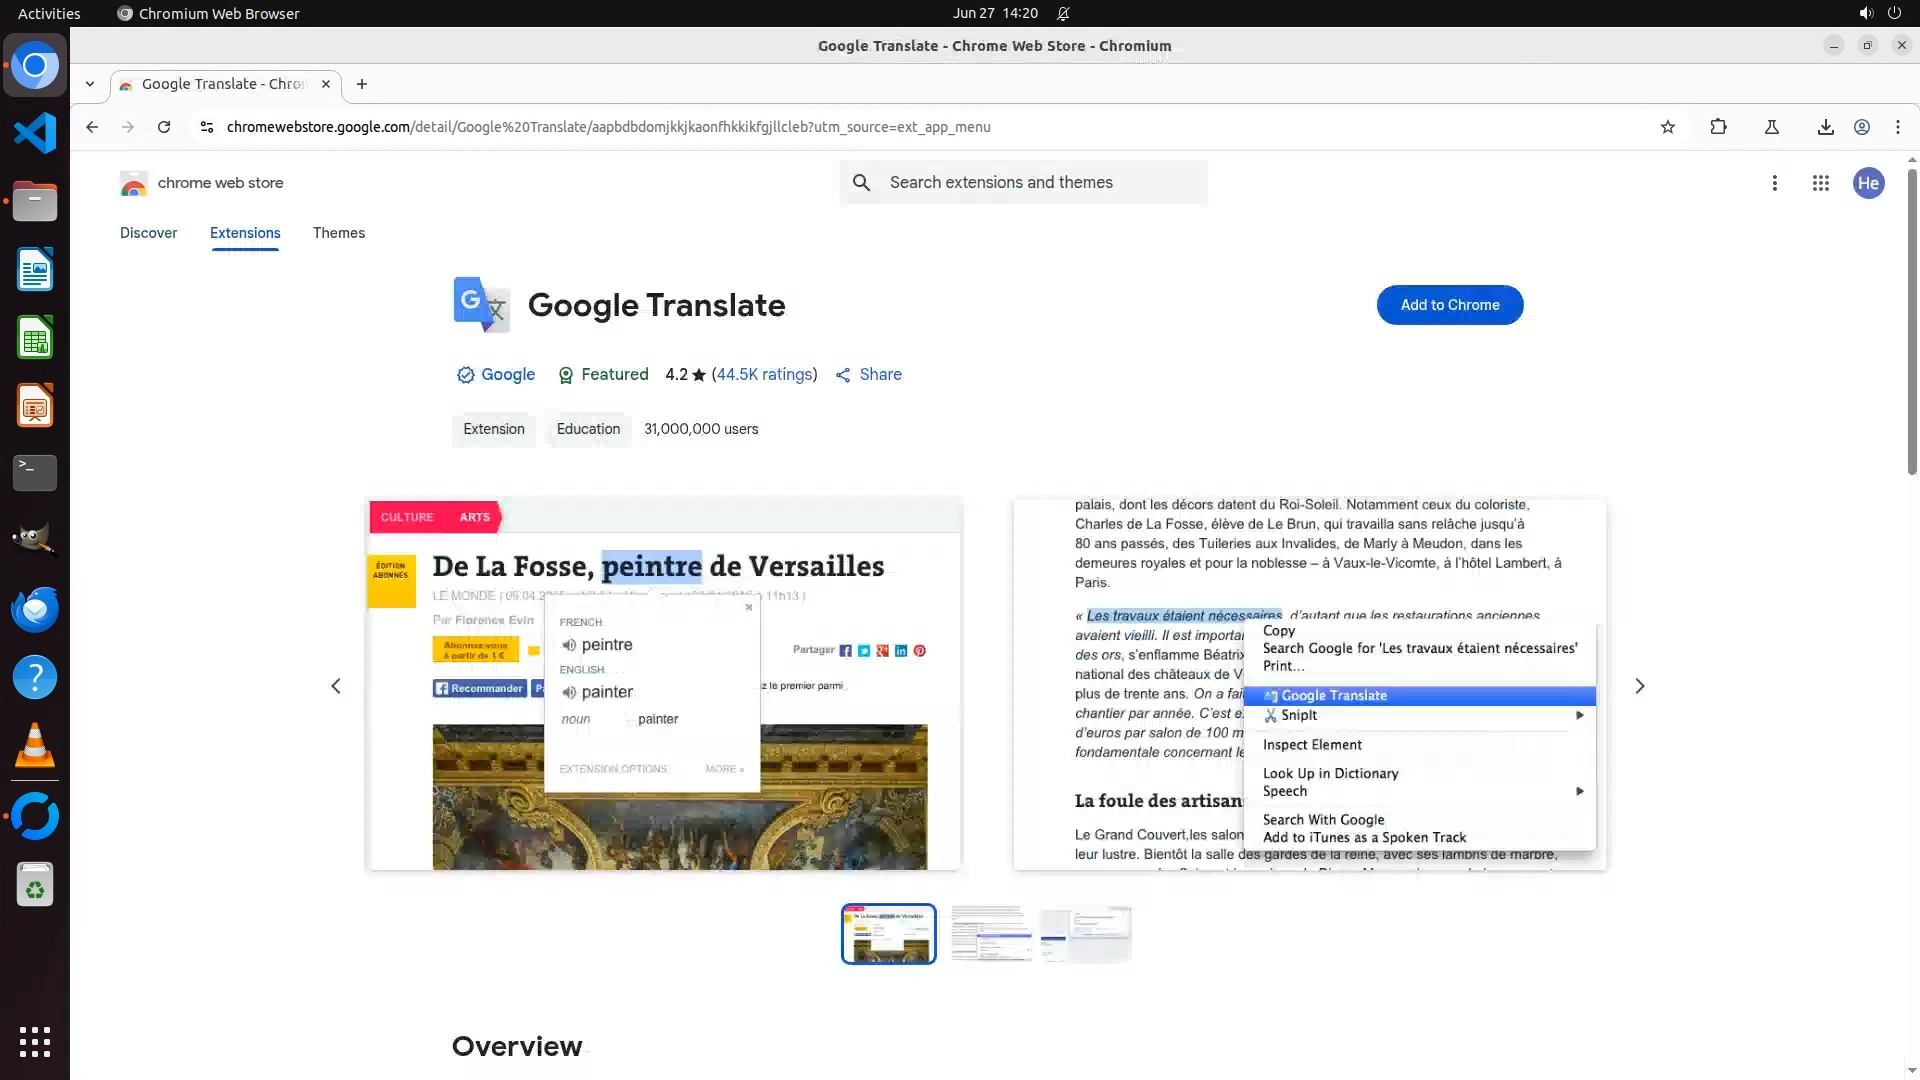
Task: Click the page vertical scrollbar
Action: click(1911, 320)
